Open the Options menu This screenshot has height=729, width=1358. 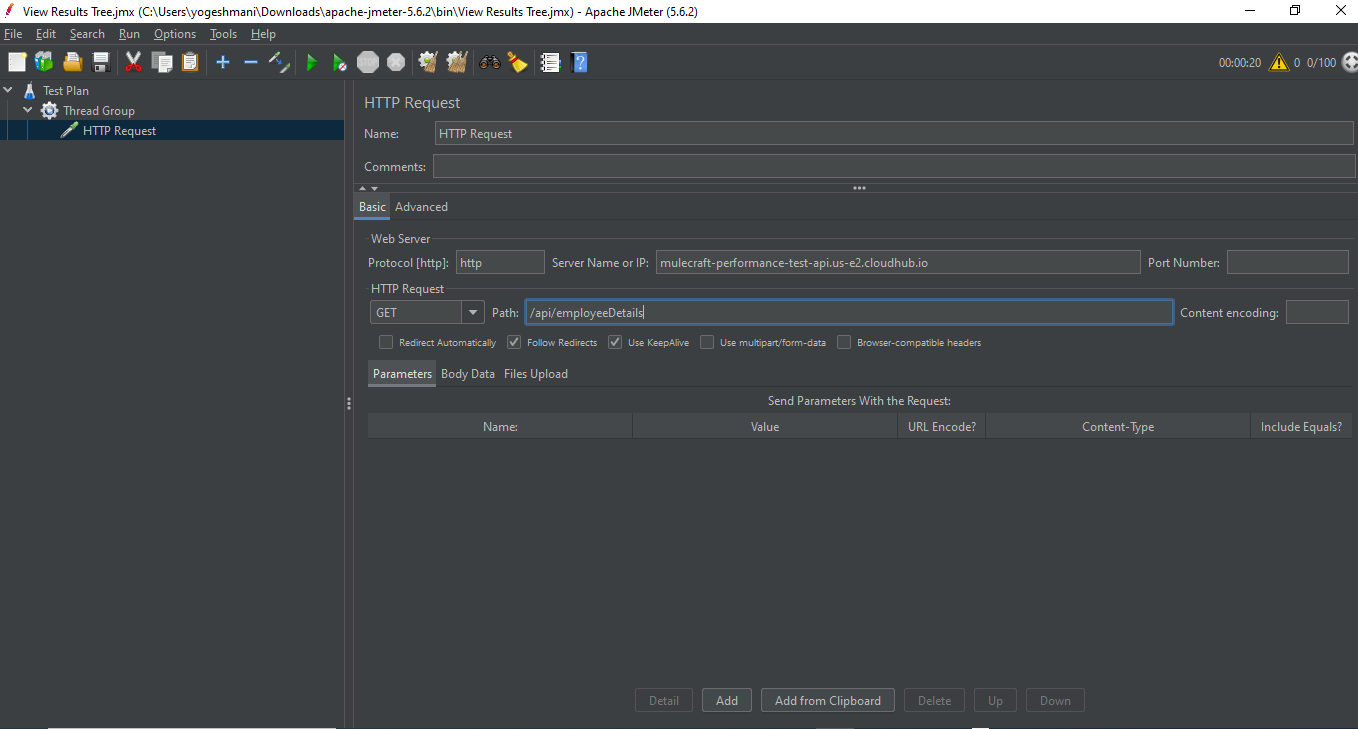(x=174, y=34)
